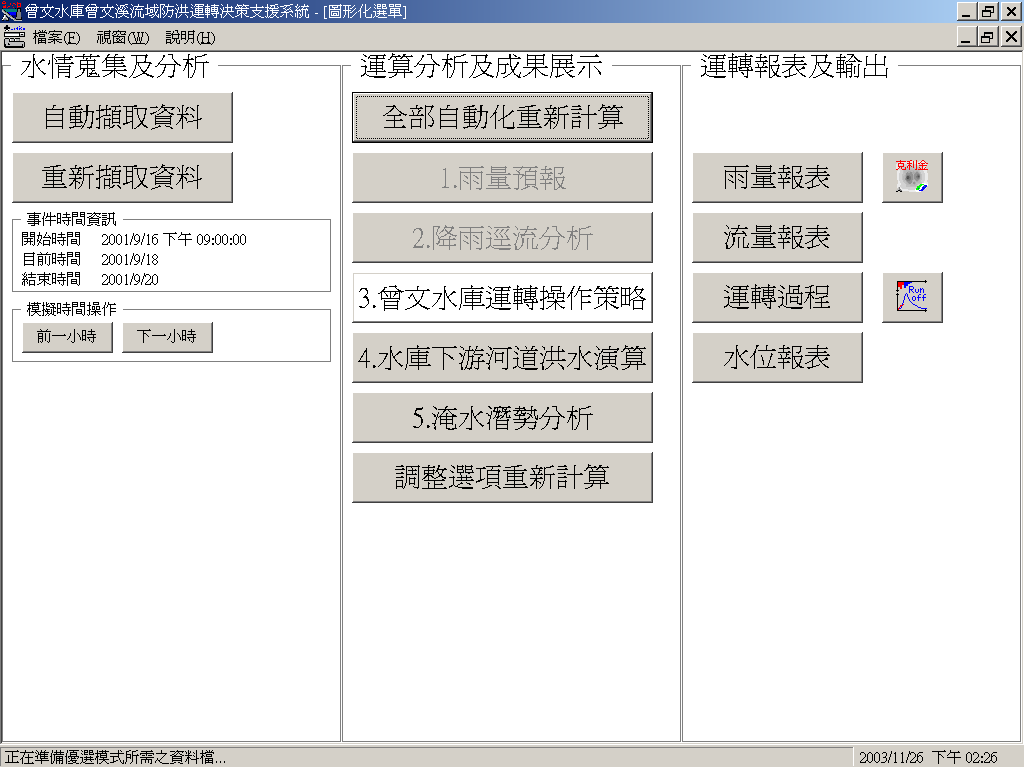1024x768 pixels.
Task: Open the 檔案(F) menu
Action: click(56, 38)
